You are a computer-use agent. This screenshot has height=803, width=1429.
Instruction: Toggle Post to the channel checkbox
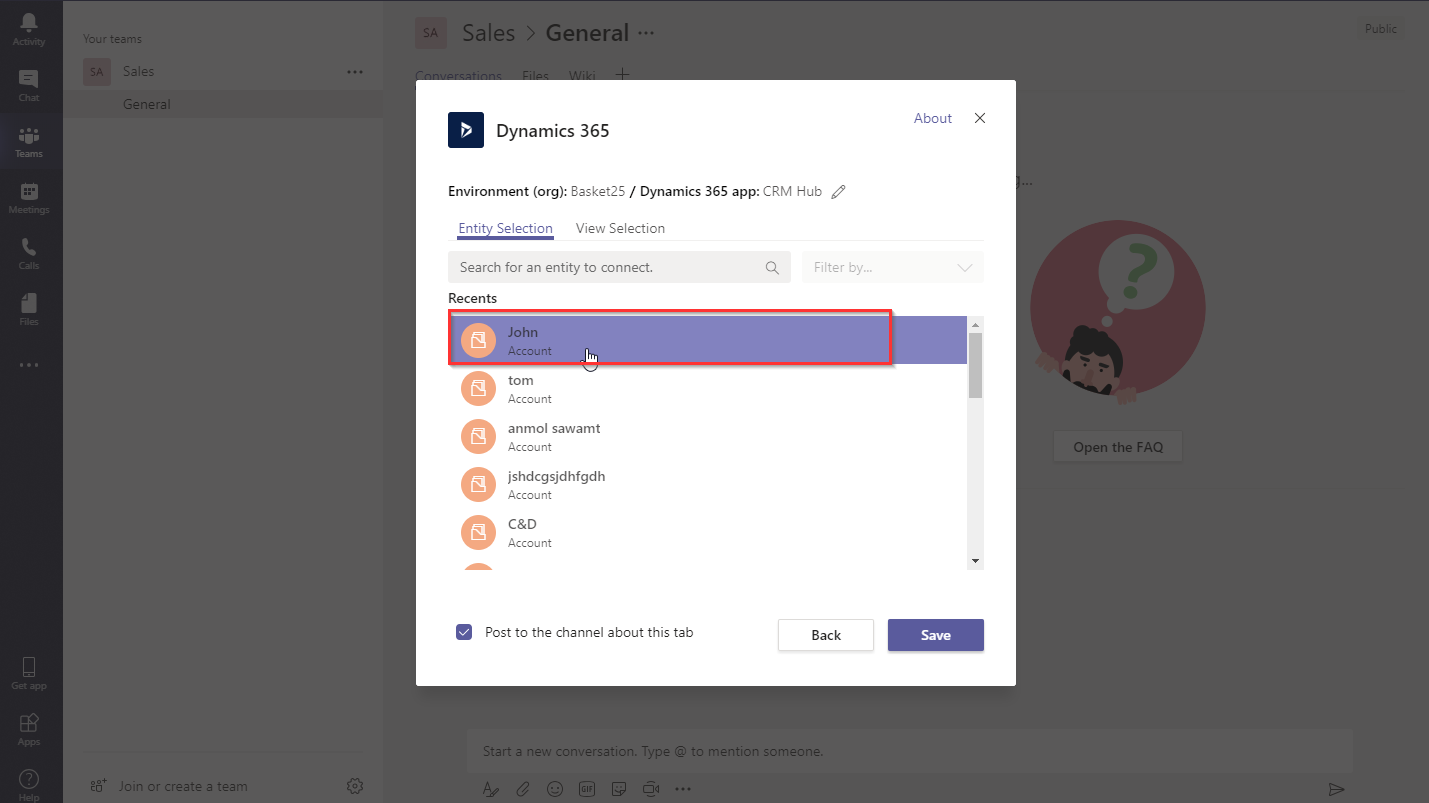coord(464,632)
